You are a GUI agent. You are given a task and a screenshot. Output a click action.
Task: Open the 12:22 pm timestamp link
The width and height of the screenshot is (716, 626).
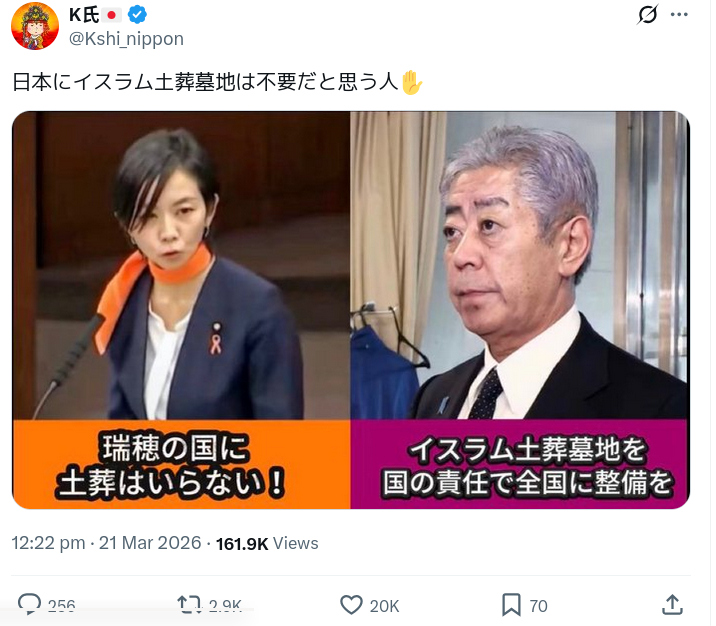coord(106,543)
